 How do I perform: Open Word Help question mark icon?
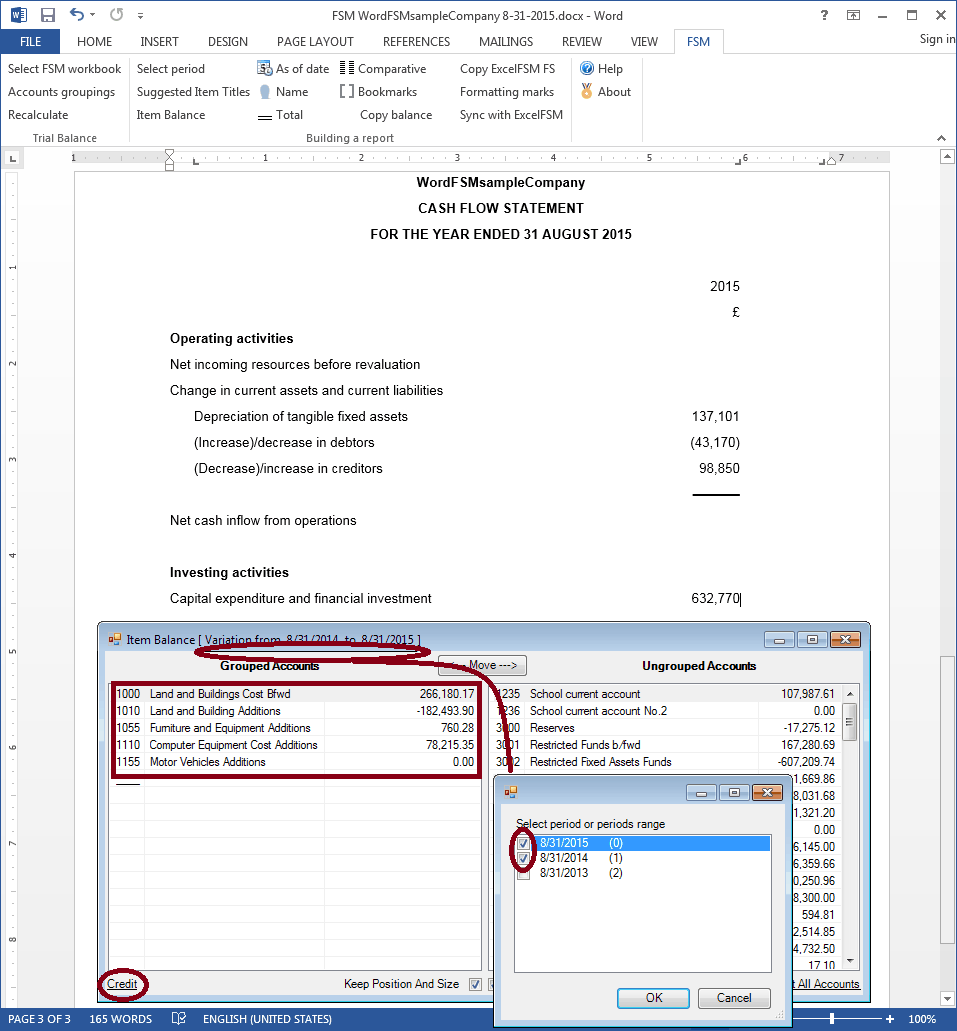pos(824,15)
